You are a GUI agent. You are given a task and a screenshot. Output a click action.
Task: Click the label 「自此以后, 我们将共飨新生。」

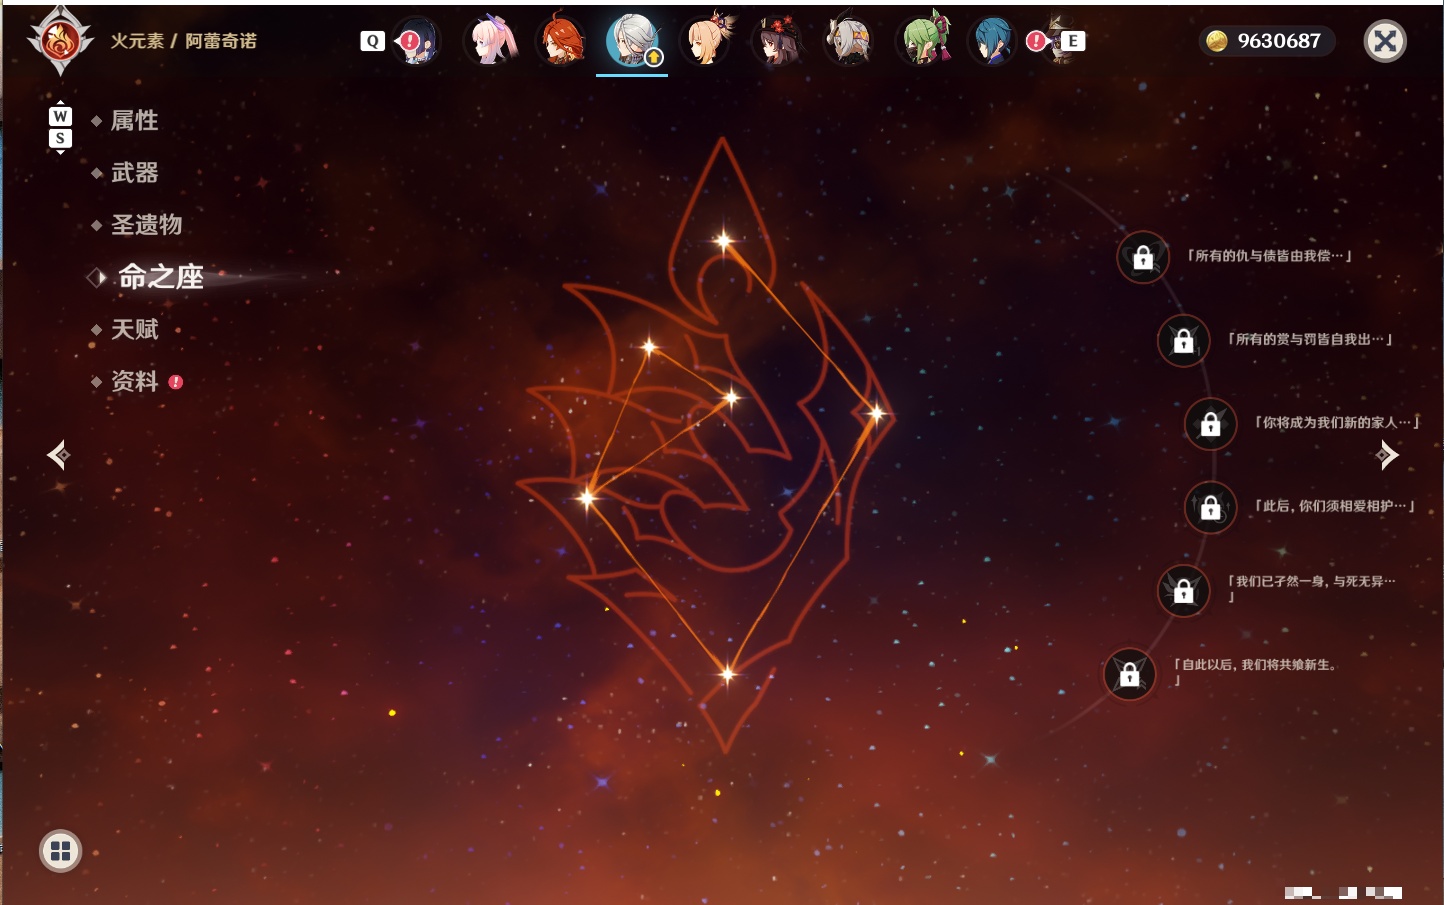[1255, 672]
